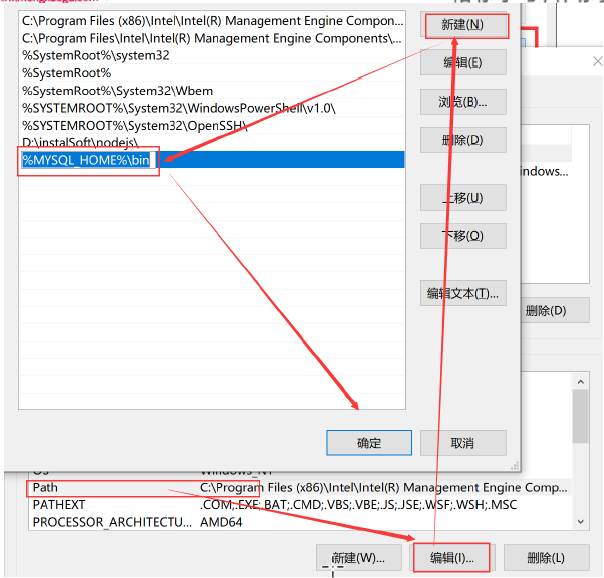Viewport: 604px width, 578px height.
Task: Click the system variables scrollbar down arrow
Action: coord(581,522)
